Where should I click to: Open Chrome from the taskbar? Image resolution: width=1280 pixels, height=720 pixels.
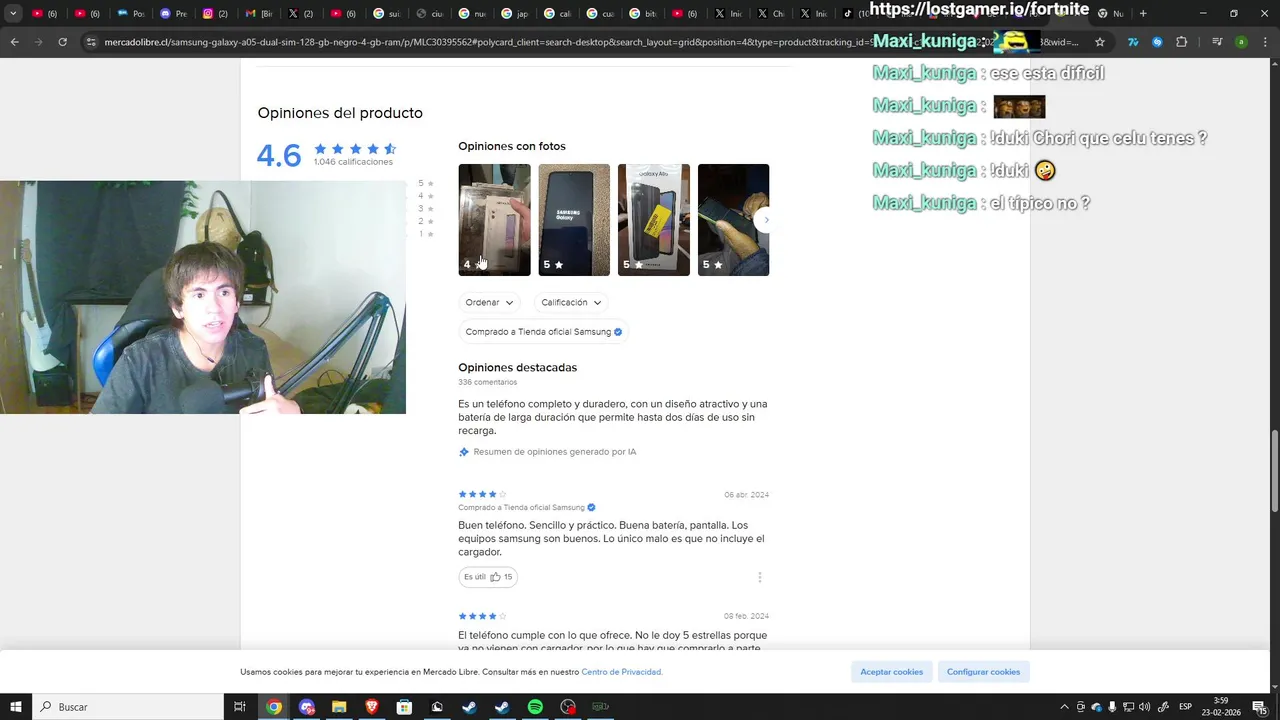point(274,707)
